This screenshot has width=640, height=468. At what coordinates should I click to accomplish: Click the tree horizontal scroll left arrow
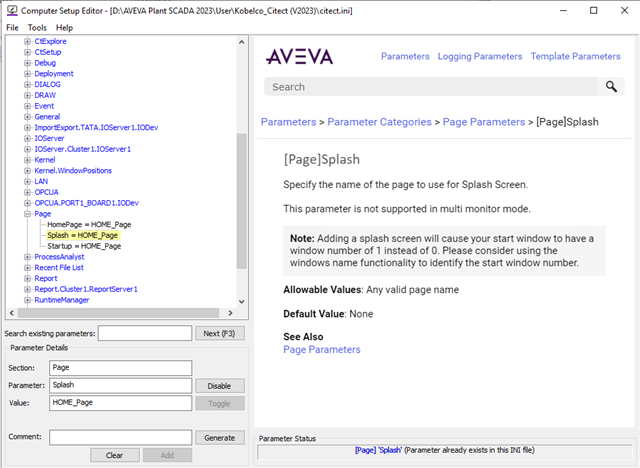(12, 313)
